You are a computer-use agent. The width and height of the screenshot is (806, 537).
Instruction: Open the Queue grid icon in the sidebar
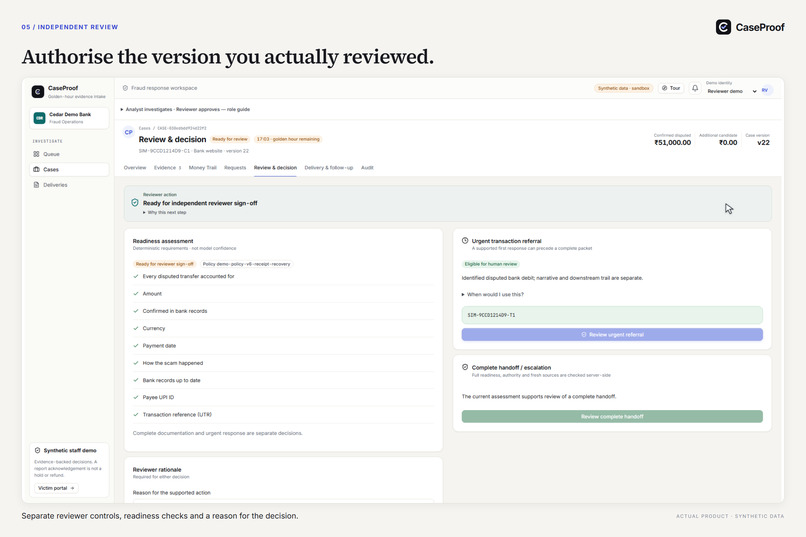(x=36, y=154)
